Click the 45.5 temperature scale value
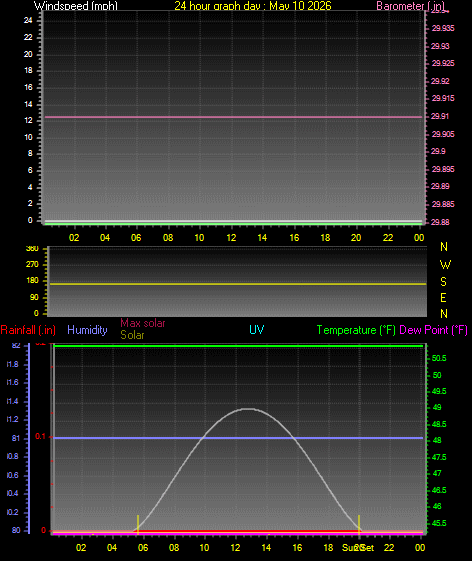472x561 pixels. click(439, 523)
